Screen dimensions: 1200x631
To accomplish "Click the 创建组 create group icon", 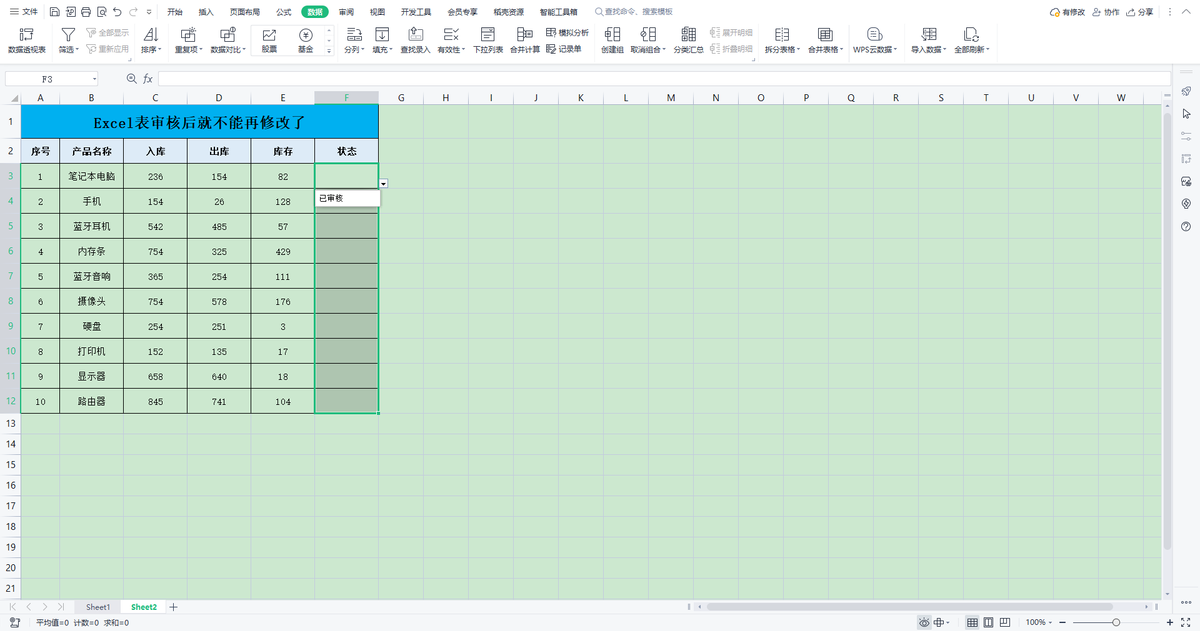I will coord(611,35).
